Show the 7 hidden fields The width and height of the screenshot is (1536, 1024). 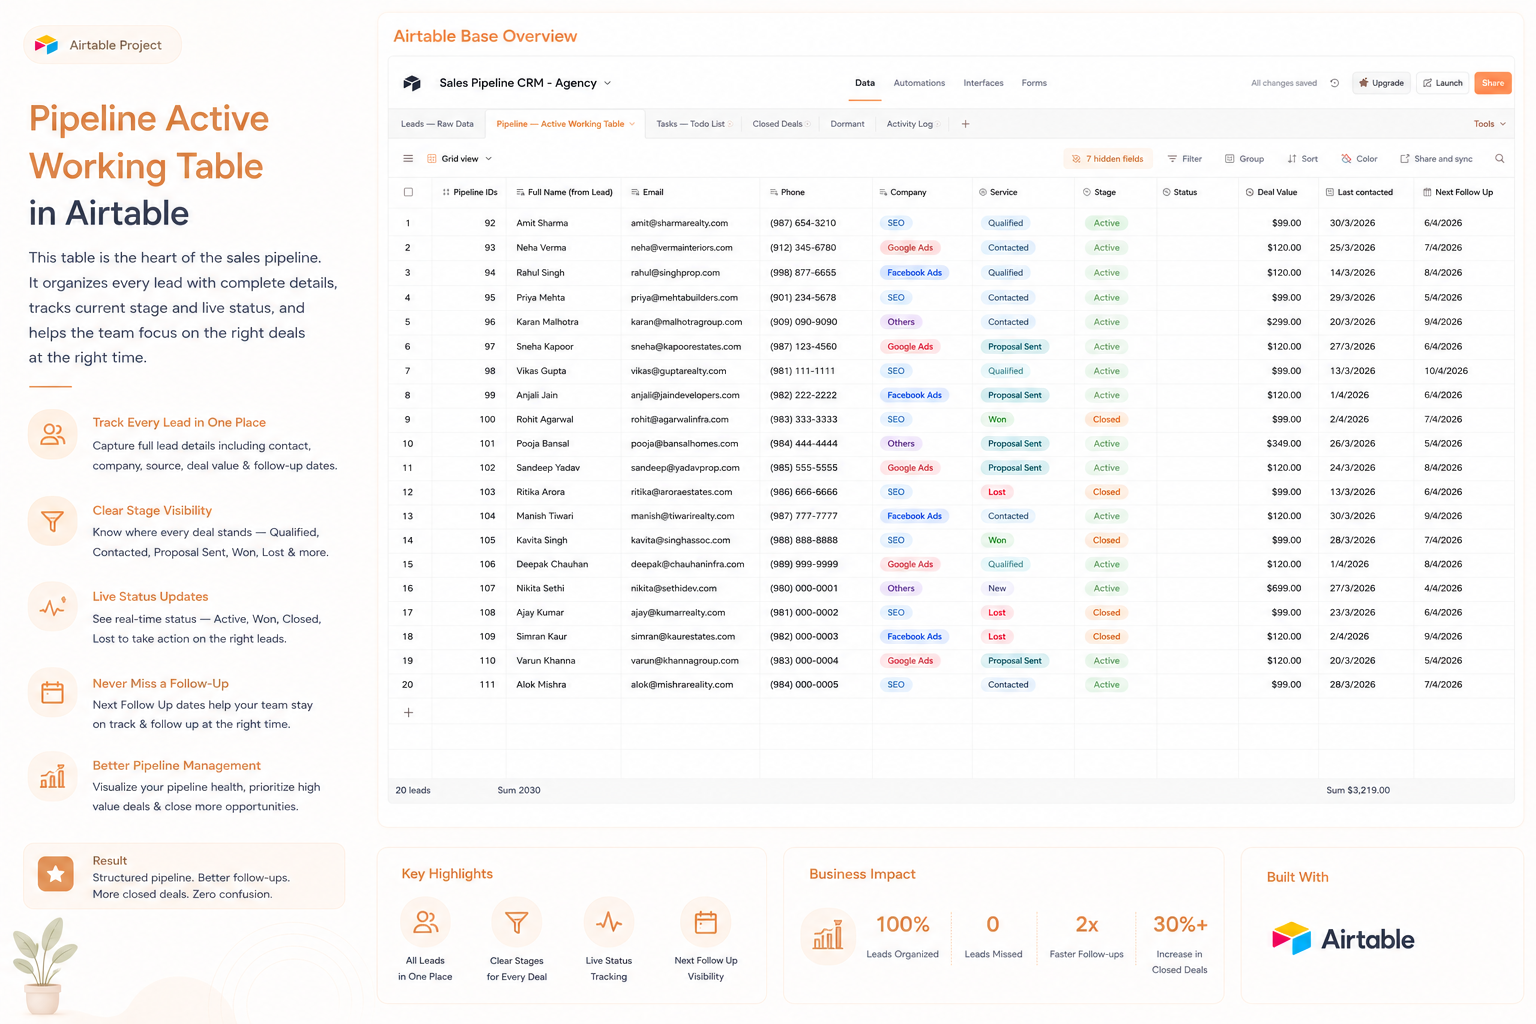(1108, 159)
